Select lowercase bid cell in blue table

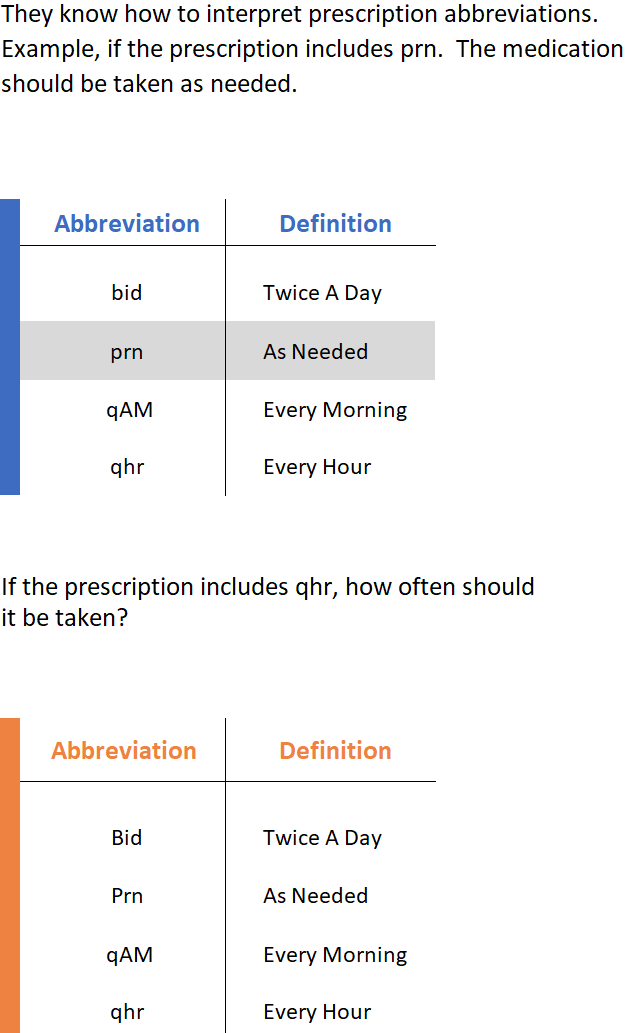[127, 293]
